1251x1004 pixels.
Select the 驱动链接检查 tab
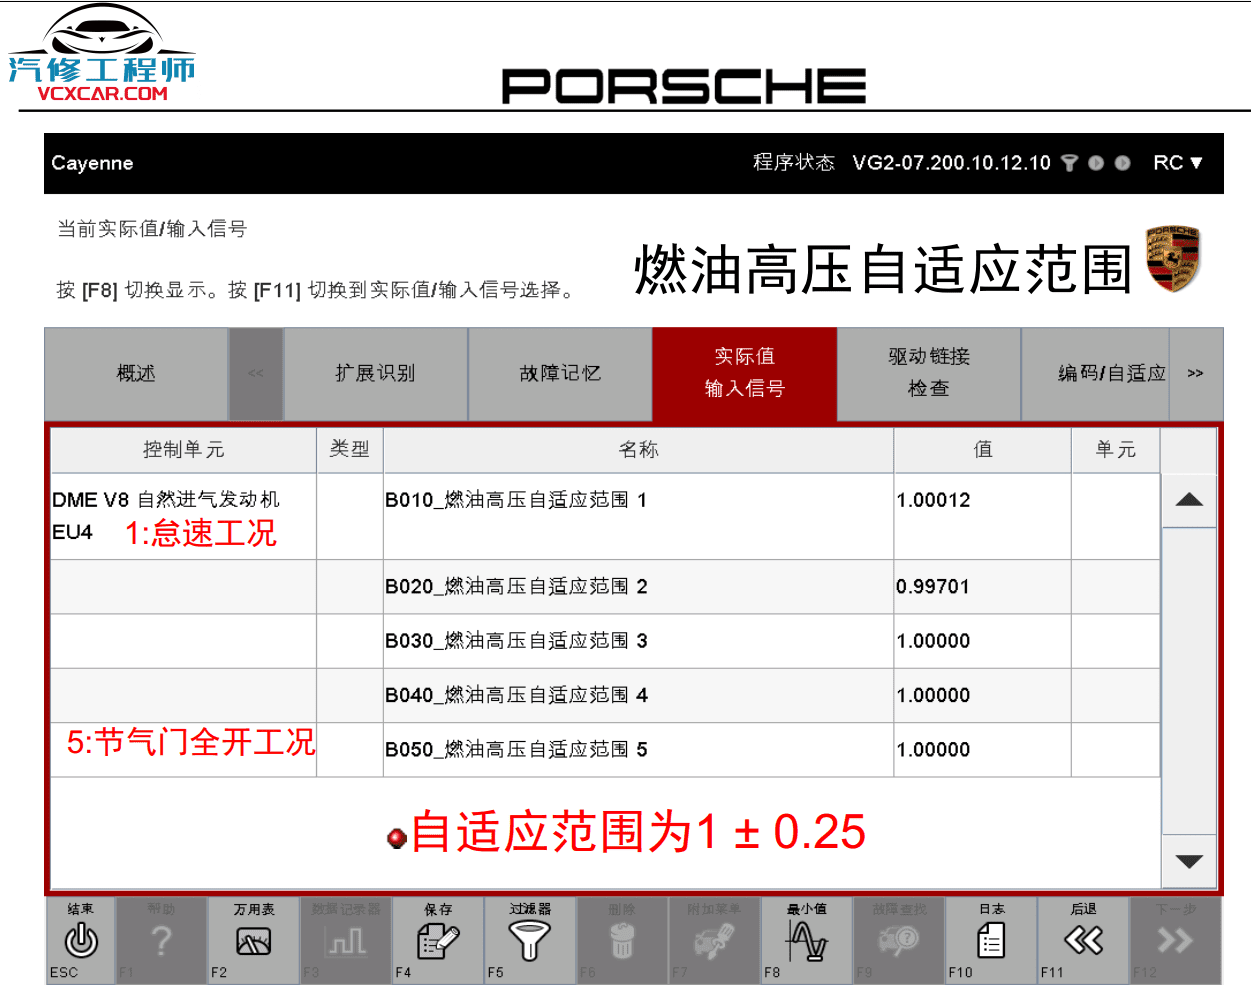pyautogui.click(x=928, y=373)
